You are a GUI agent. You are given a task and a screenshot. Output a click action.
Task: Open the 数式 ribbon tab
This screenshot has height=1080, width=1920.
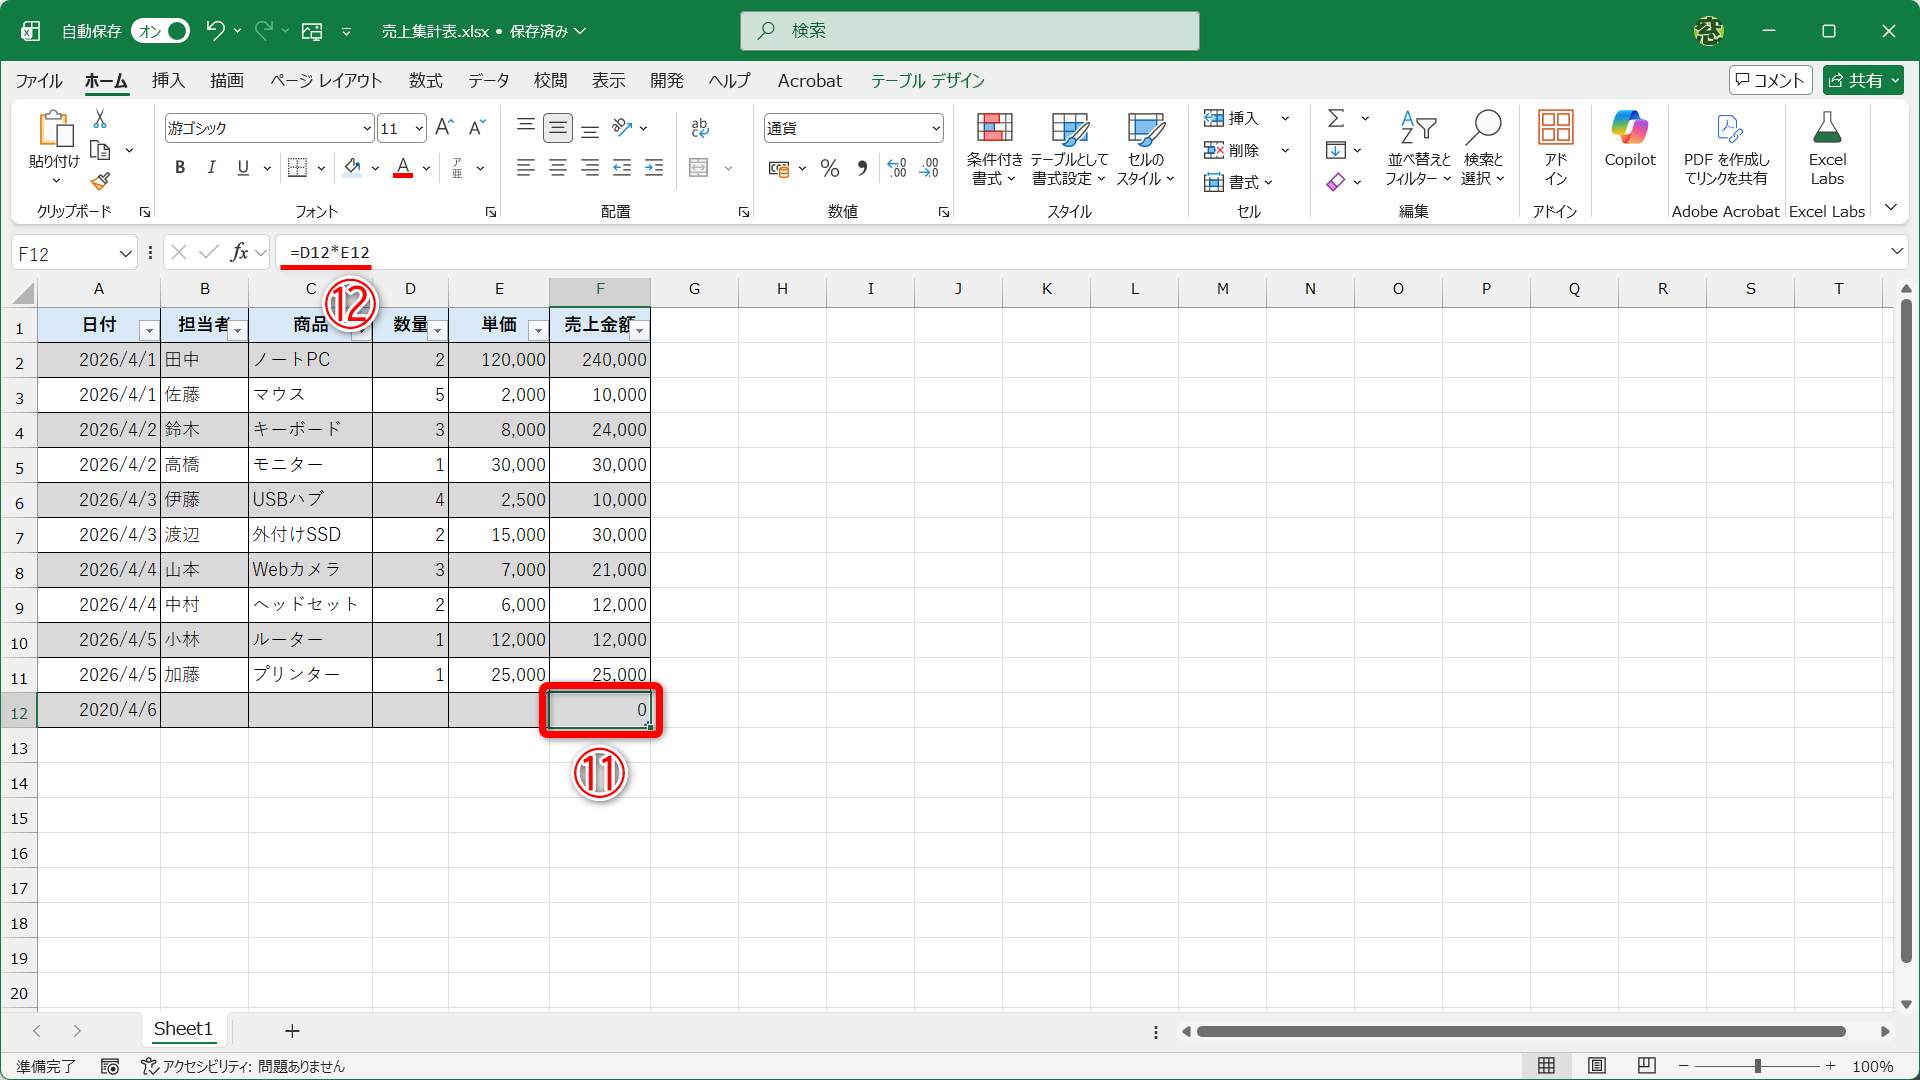click(x=425, y=80)
